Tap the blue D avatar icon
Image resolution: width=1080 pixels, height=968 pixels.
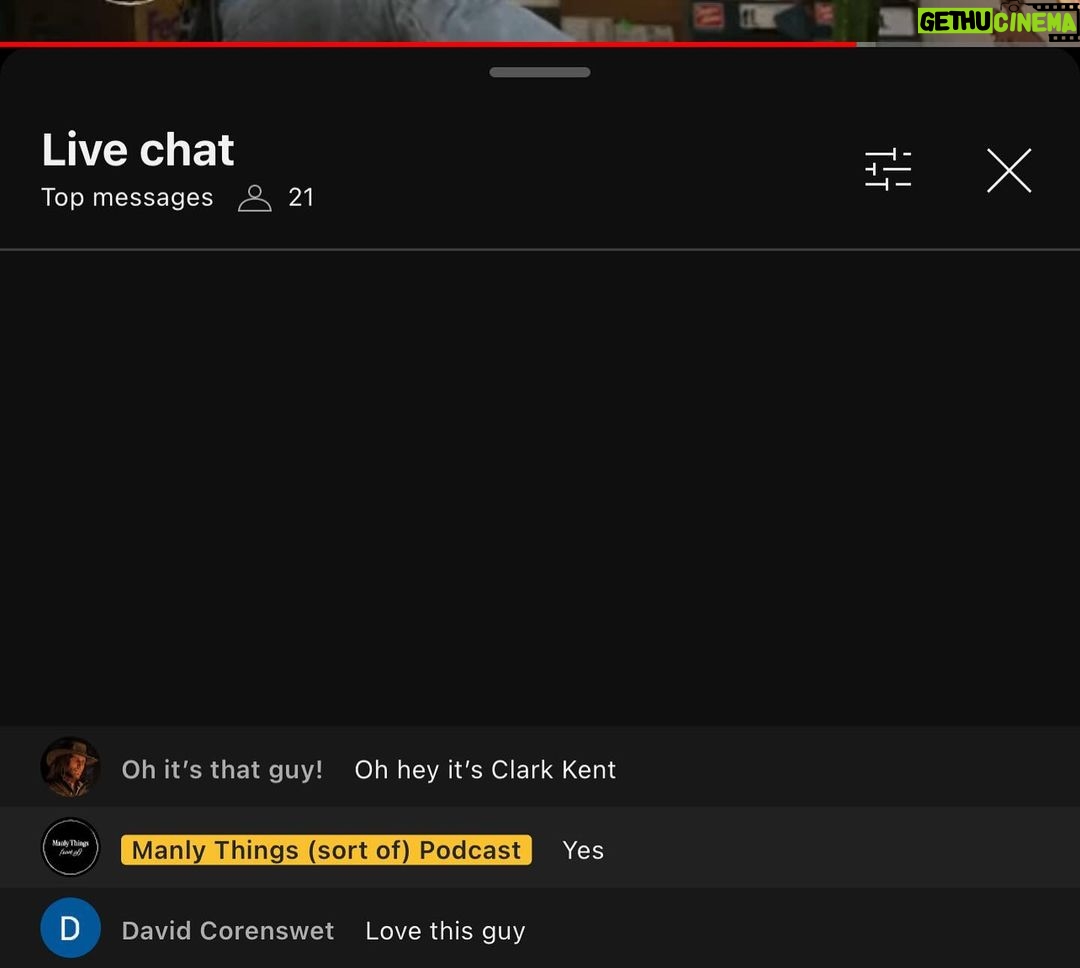tap(70, 928)
